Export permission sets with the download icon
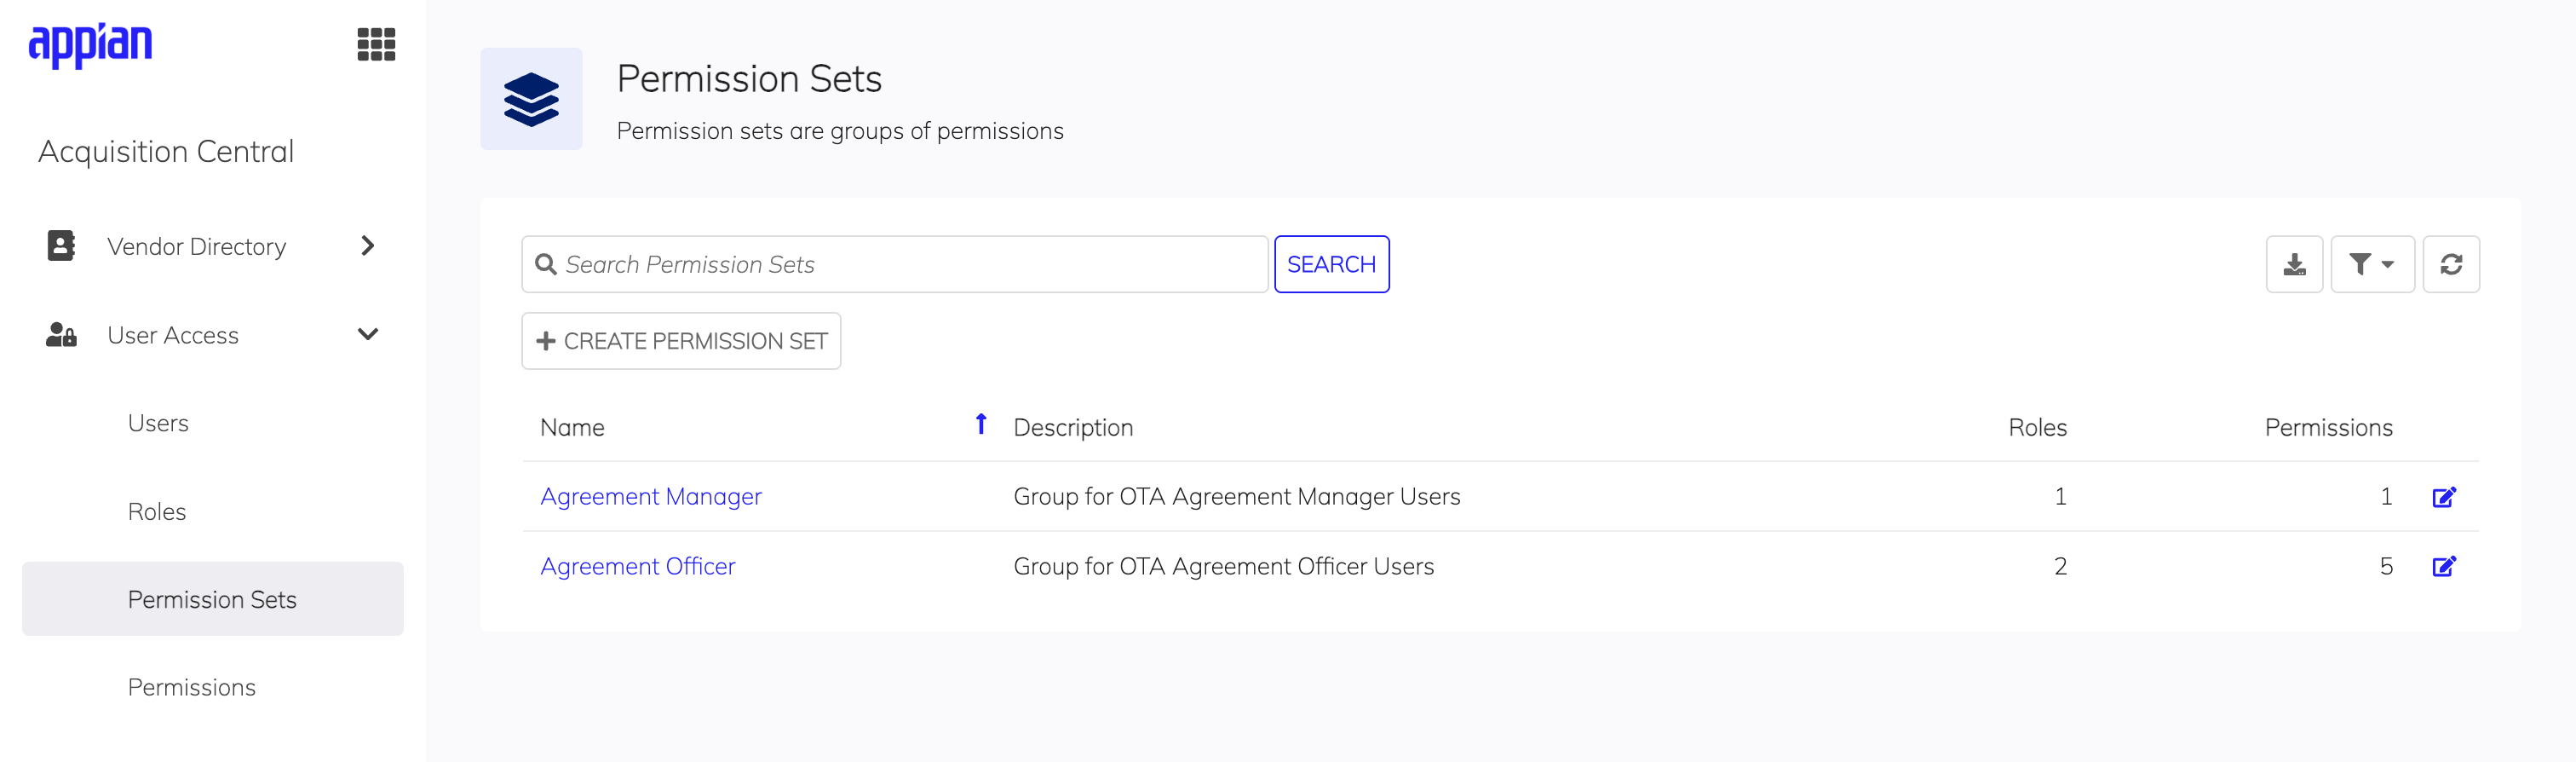Image resolution: width=2576 pixels, height=762 pixels. click(x=2294, y=264)
